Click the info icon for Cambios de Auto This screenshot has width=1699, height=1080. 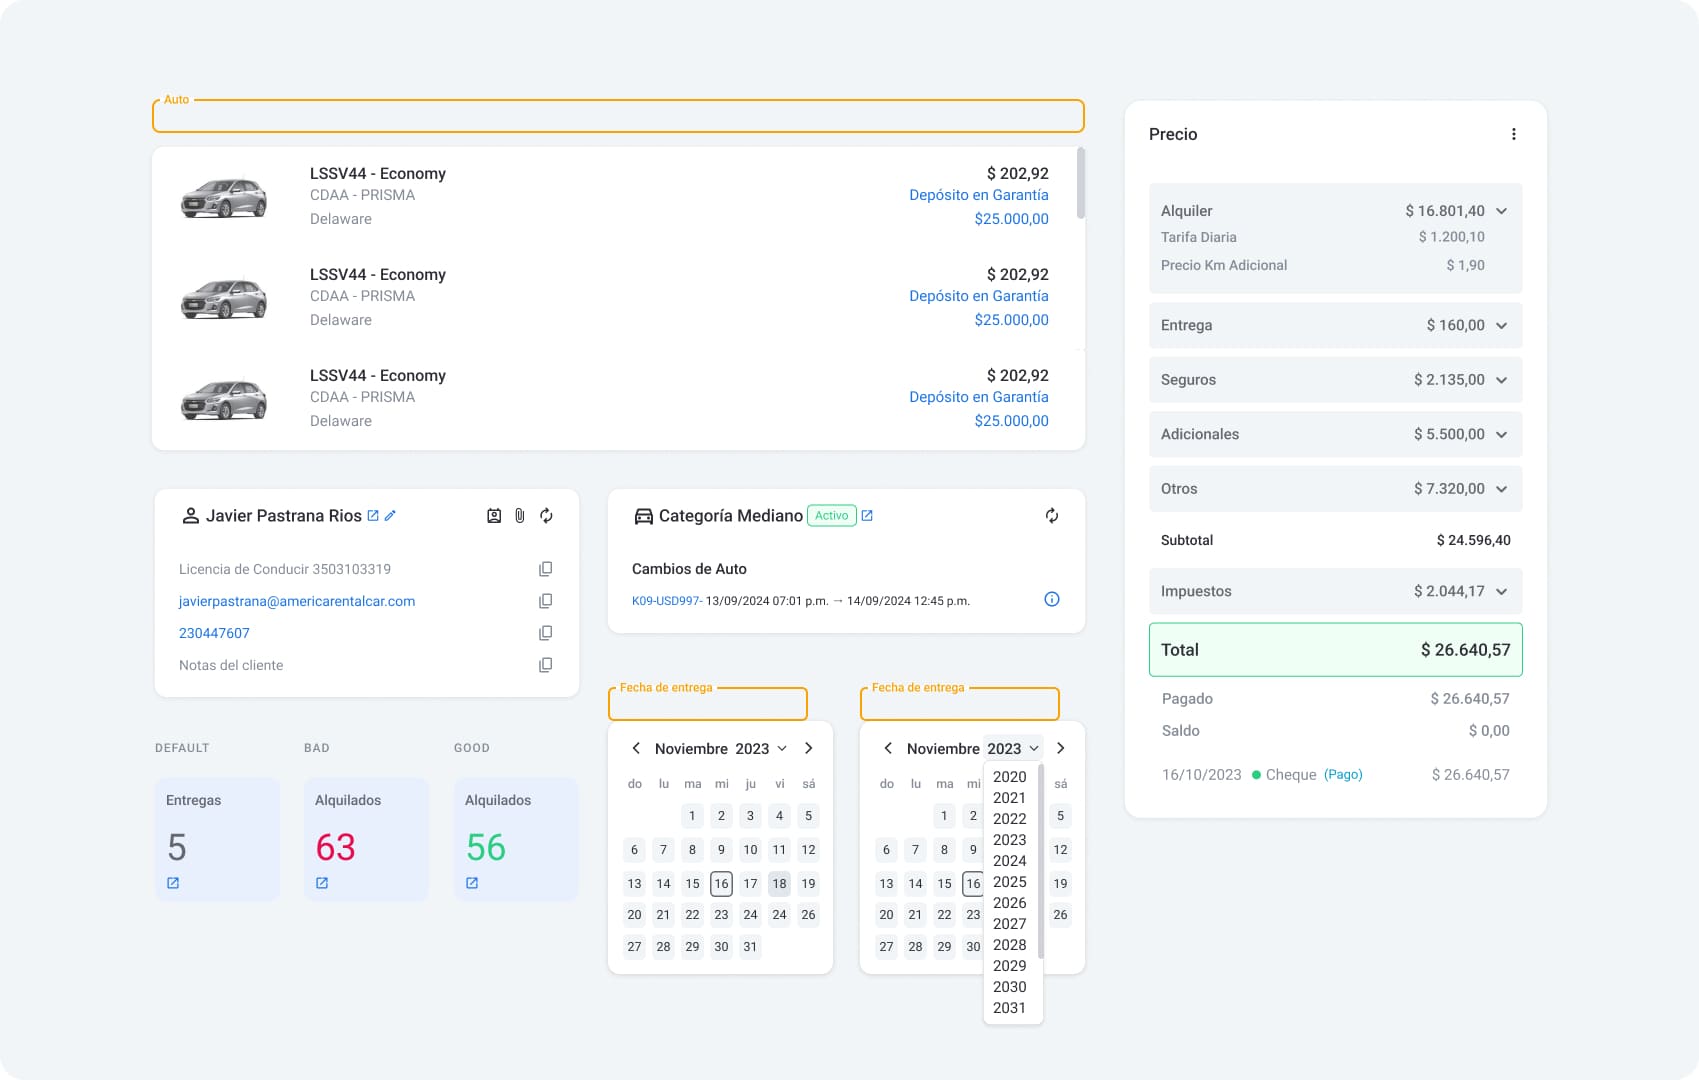[1051, 599]
